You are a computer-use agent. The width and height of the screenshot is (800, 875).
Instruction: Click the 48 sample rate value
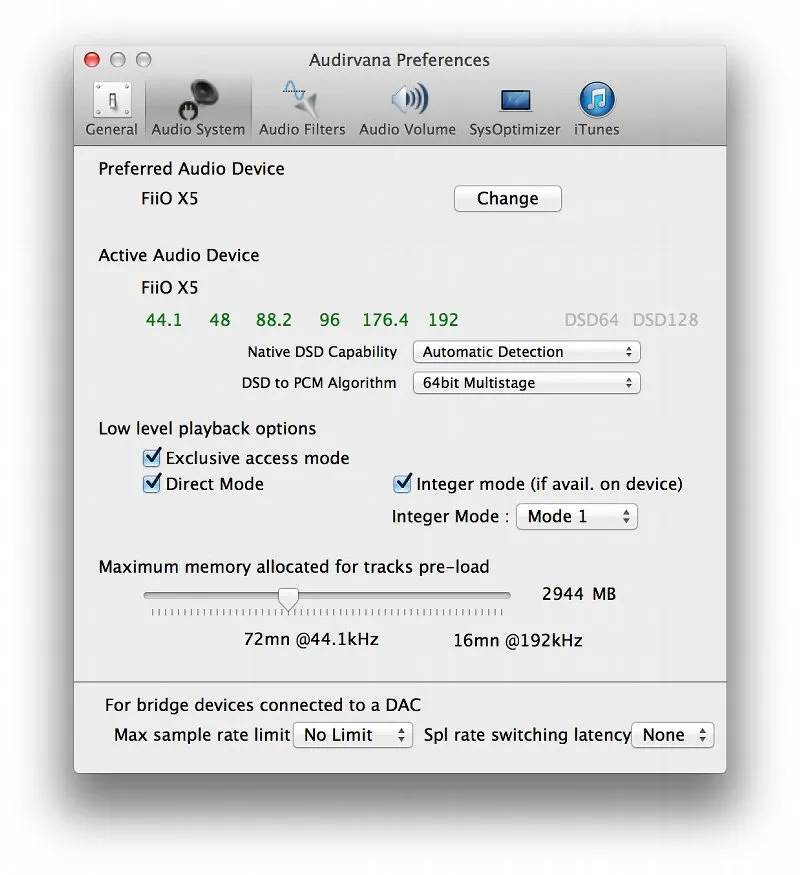[x=220, y=320]
